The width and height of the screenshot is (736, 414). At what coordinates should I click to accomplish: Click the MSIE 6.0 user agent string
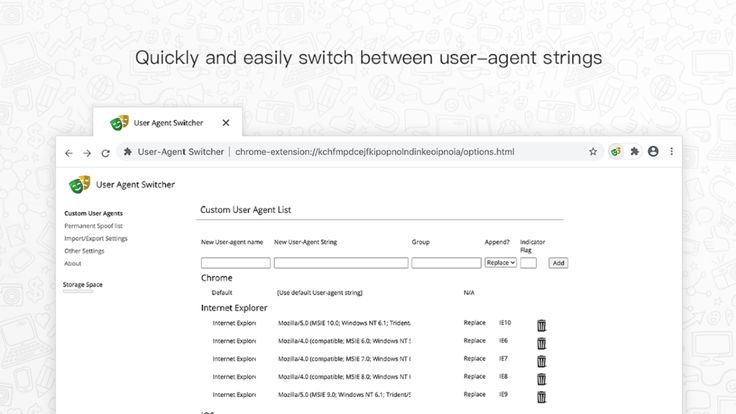click(344, 341)
